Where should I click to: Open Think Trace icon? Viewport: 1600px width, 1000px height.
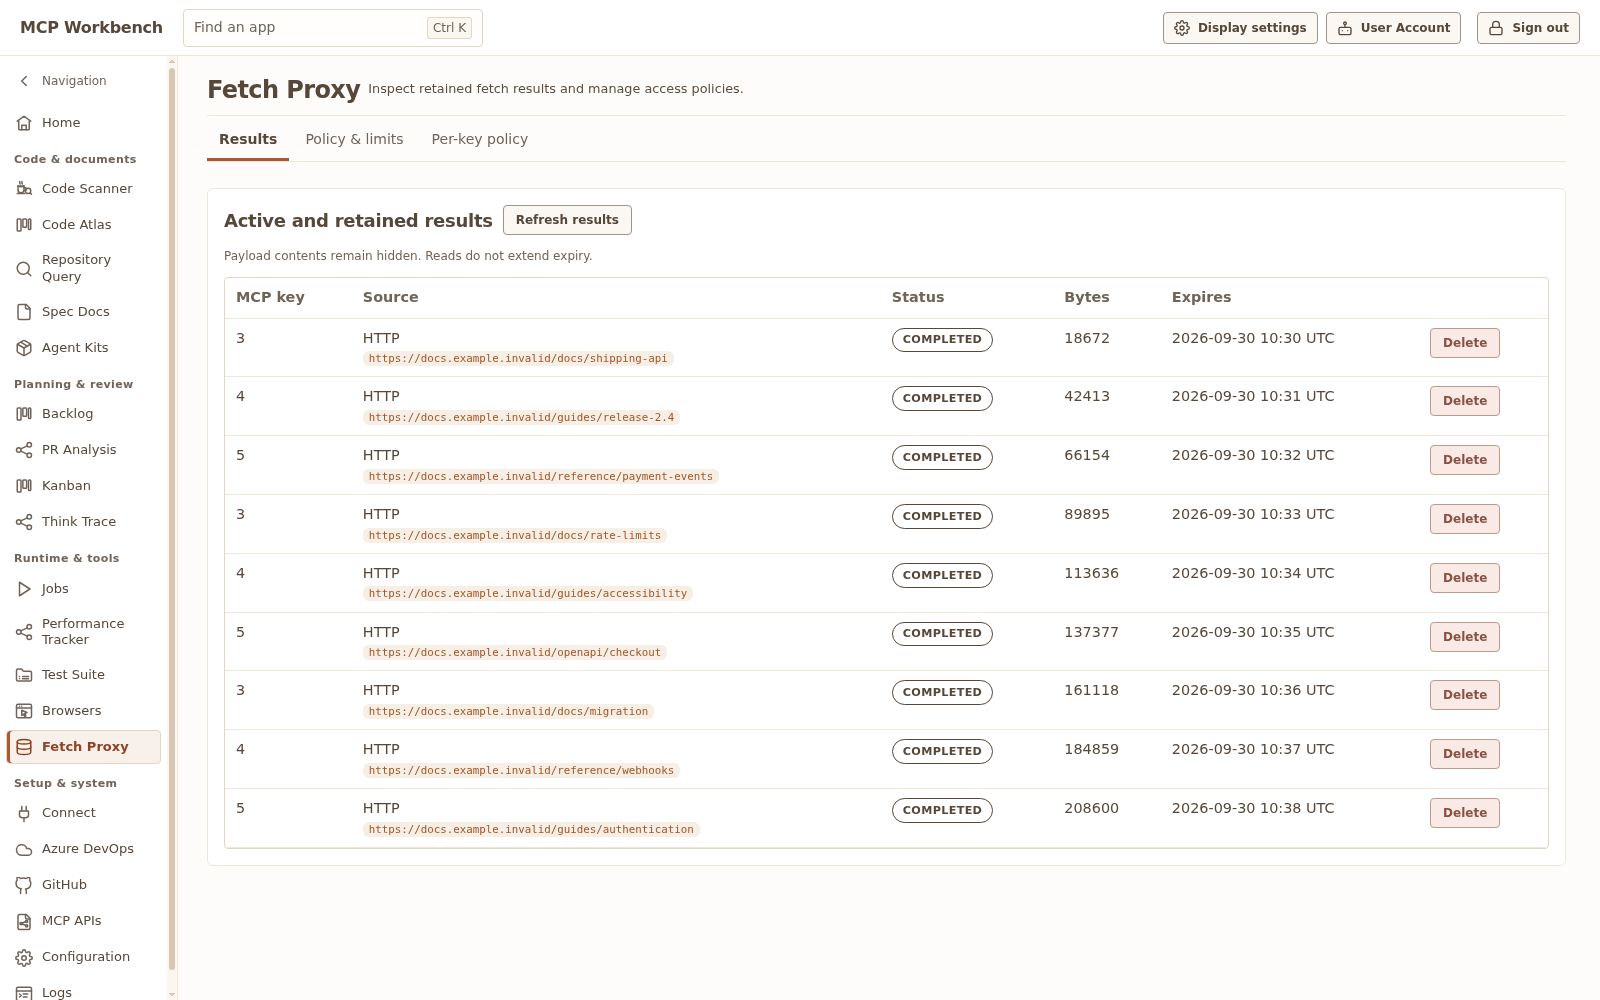coord(24,522)
